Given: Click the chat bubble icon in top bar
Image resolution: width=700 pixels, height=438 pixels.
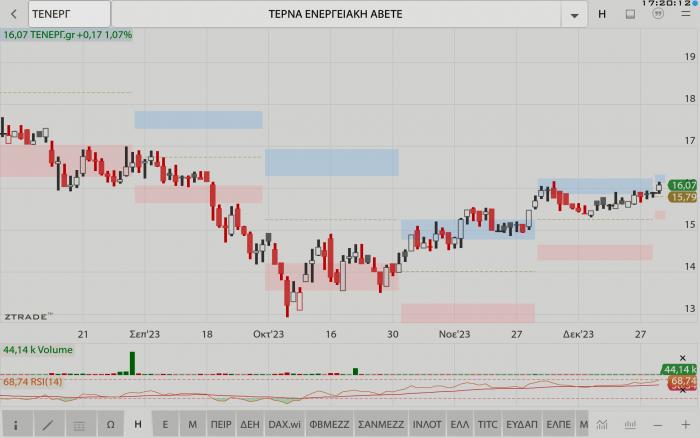Looking at the screenshot, I should coord(658,14).
